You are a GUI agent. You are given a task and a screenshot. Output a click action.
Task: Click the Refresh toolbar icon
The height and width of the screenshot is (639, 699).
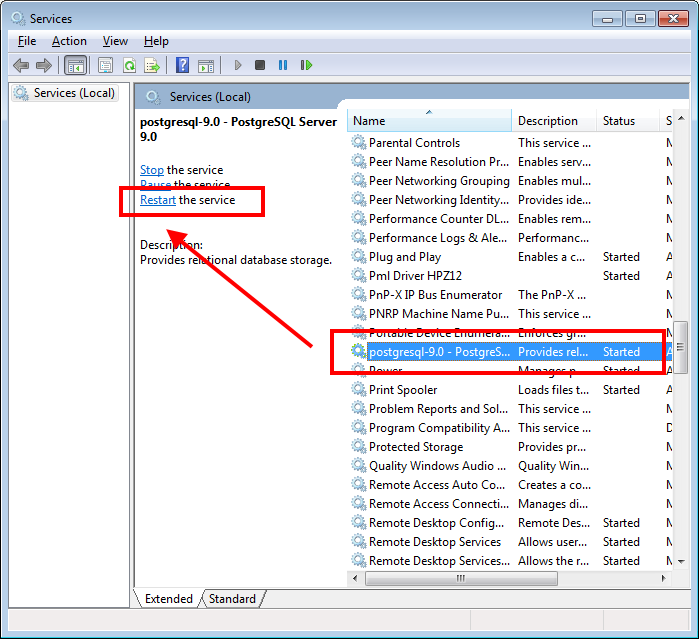(x=129, y=65)
